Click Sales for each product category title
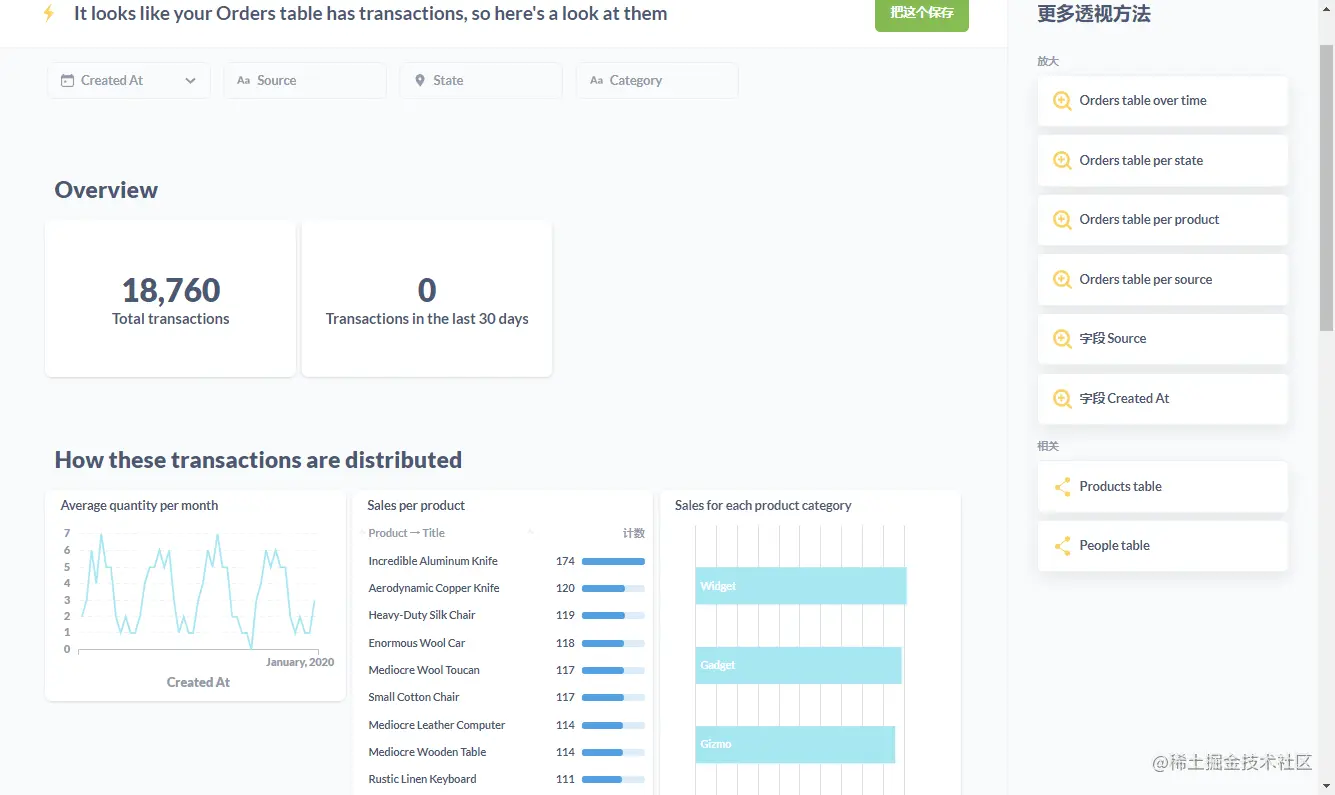This screenshot has height=795, width=1335. pos(763,506)
